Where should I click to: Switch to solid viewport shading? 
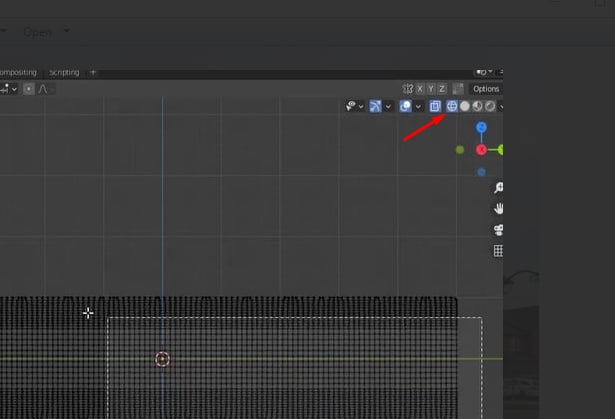tap(465, 106)
